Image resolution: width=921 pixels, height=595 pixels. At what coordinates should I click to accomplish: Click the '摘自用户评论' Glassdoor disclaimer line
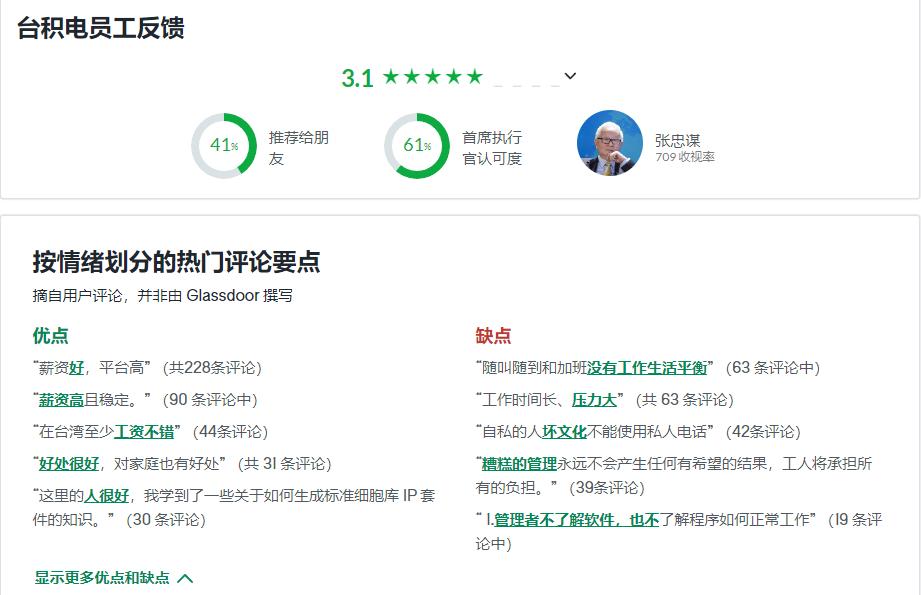coord(163,295)
